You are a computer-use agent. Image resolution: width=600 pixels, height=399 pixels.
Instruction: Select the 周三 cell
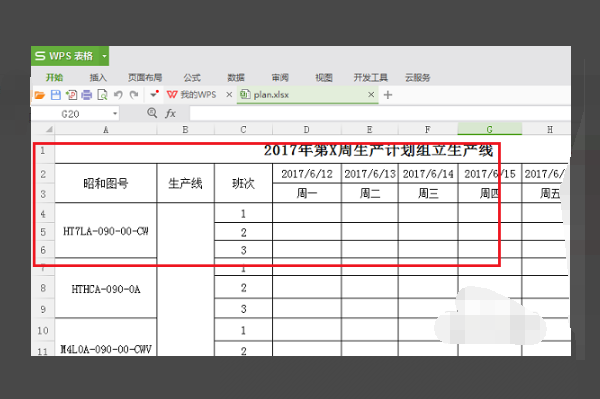[428, 193]
